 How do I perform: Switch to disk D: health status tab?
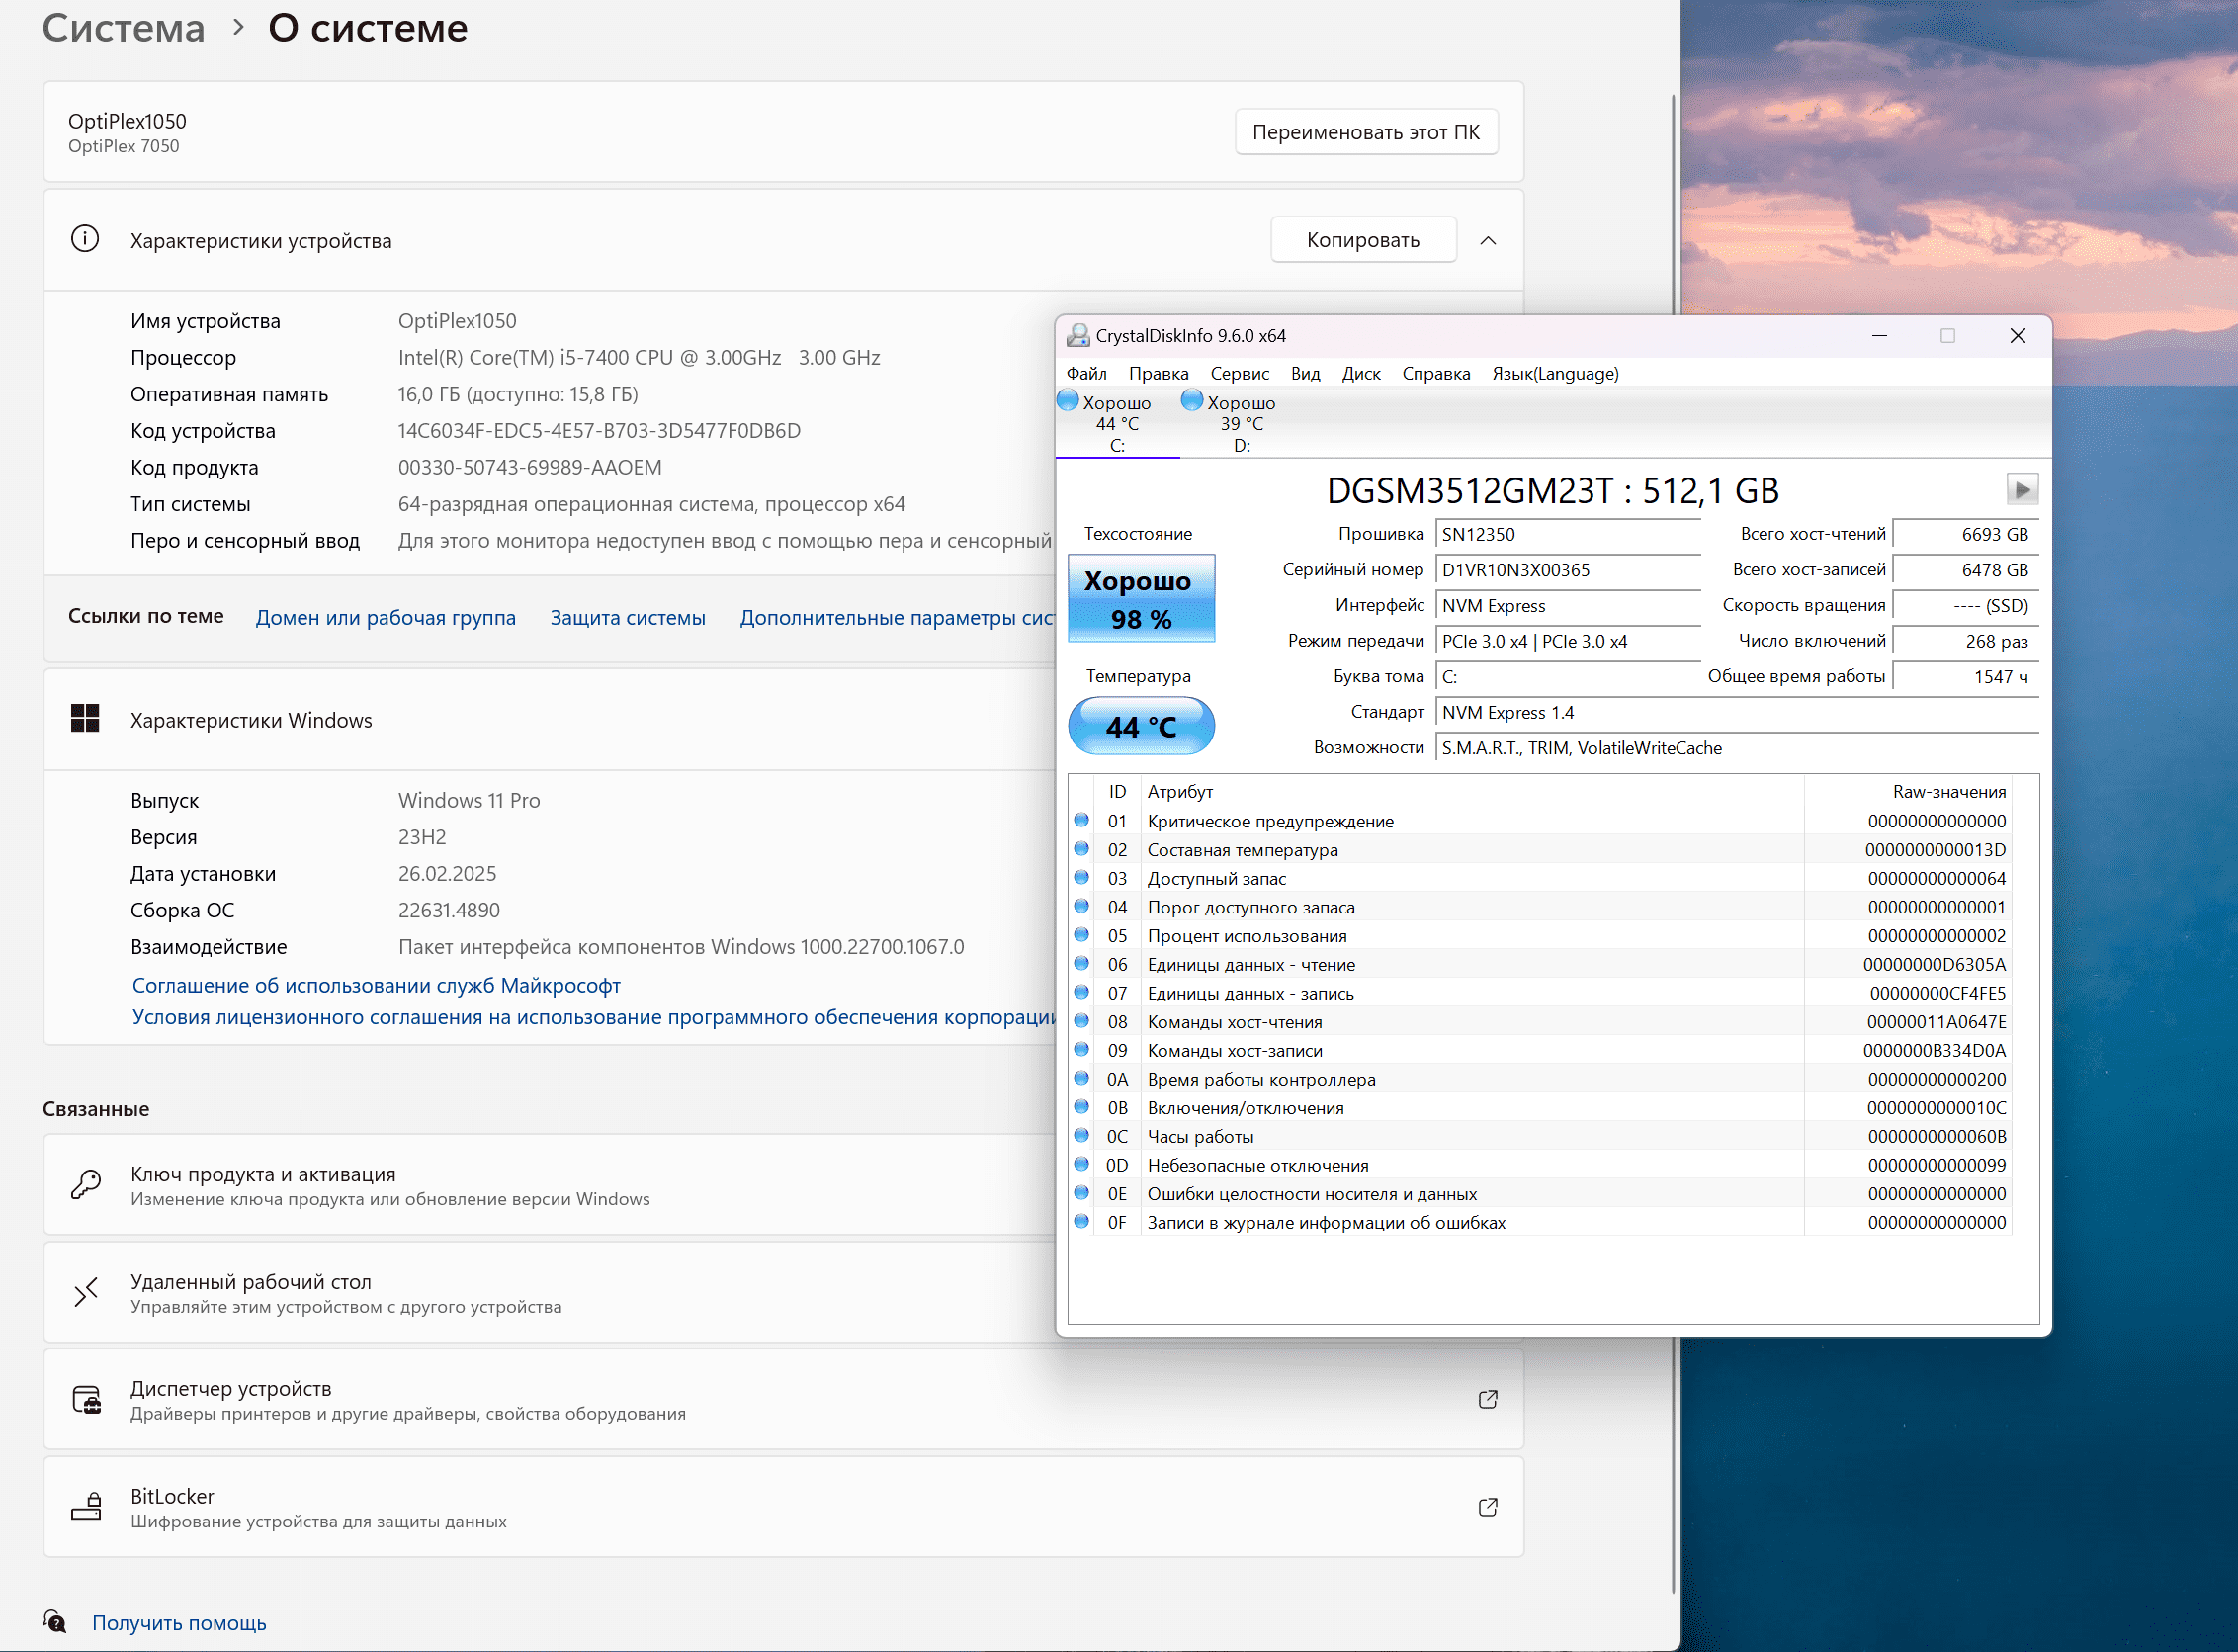[x=1240, y=423]
